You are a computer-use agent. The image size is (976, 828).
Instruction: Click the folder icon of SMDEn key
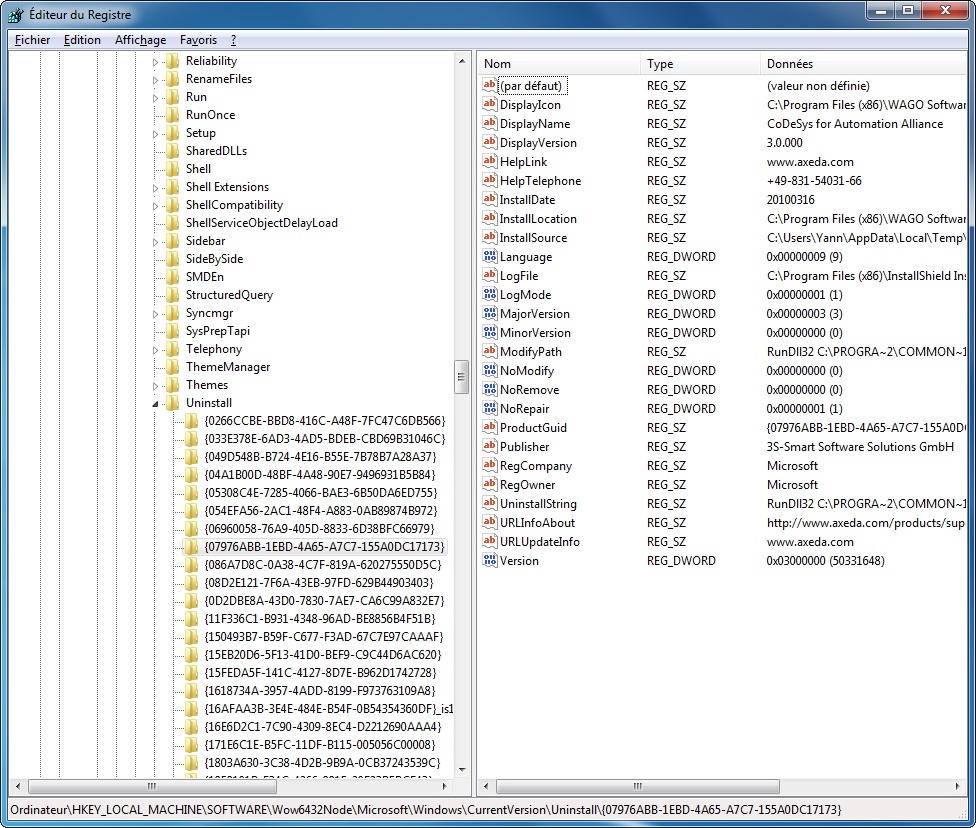pyautogui.click(x=172, y=276)
